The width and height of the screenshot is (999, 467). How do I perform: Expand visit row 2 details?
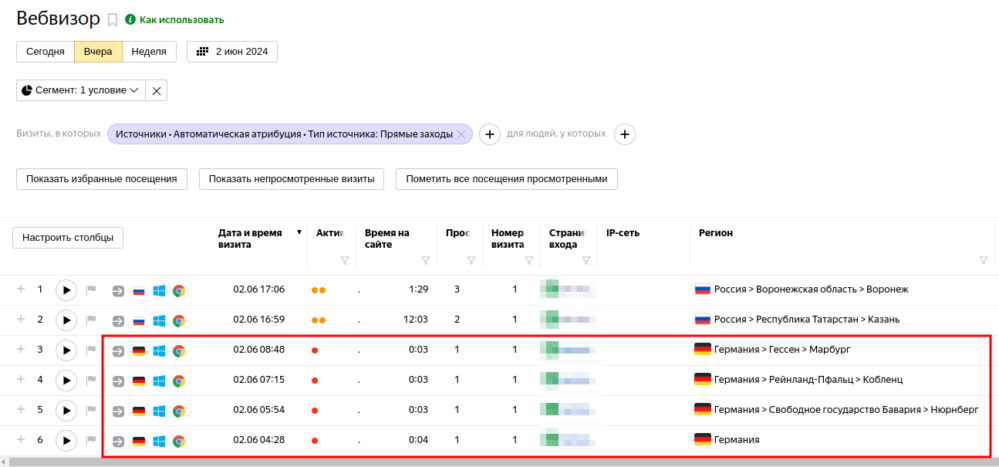tap(21, 319)
